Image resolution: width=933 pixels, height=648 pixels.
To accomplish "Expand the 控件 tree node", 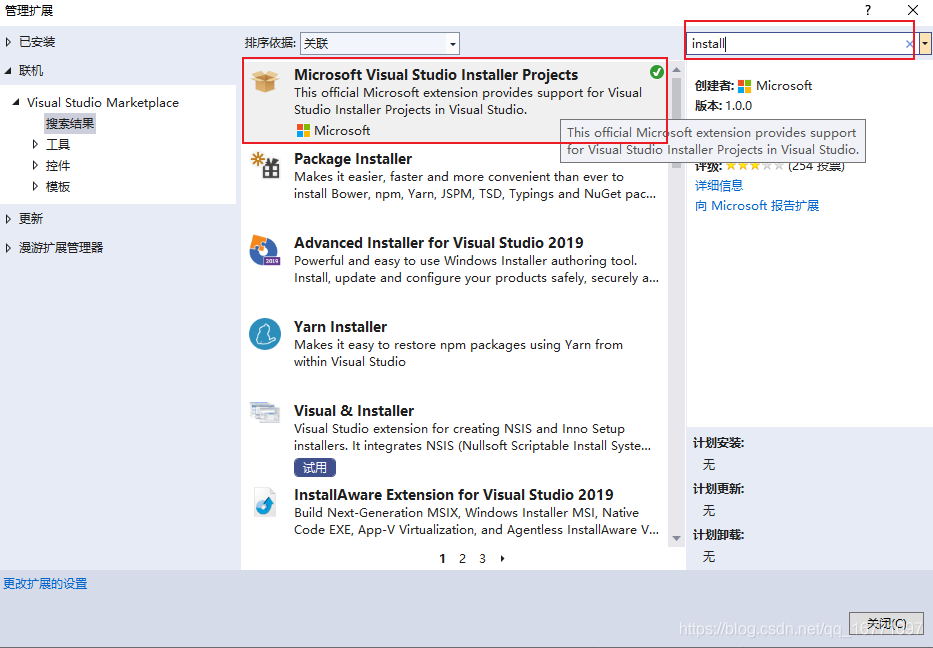I will click(35, 165).
